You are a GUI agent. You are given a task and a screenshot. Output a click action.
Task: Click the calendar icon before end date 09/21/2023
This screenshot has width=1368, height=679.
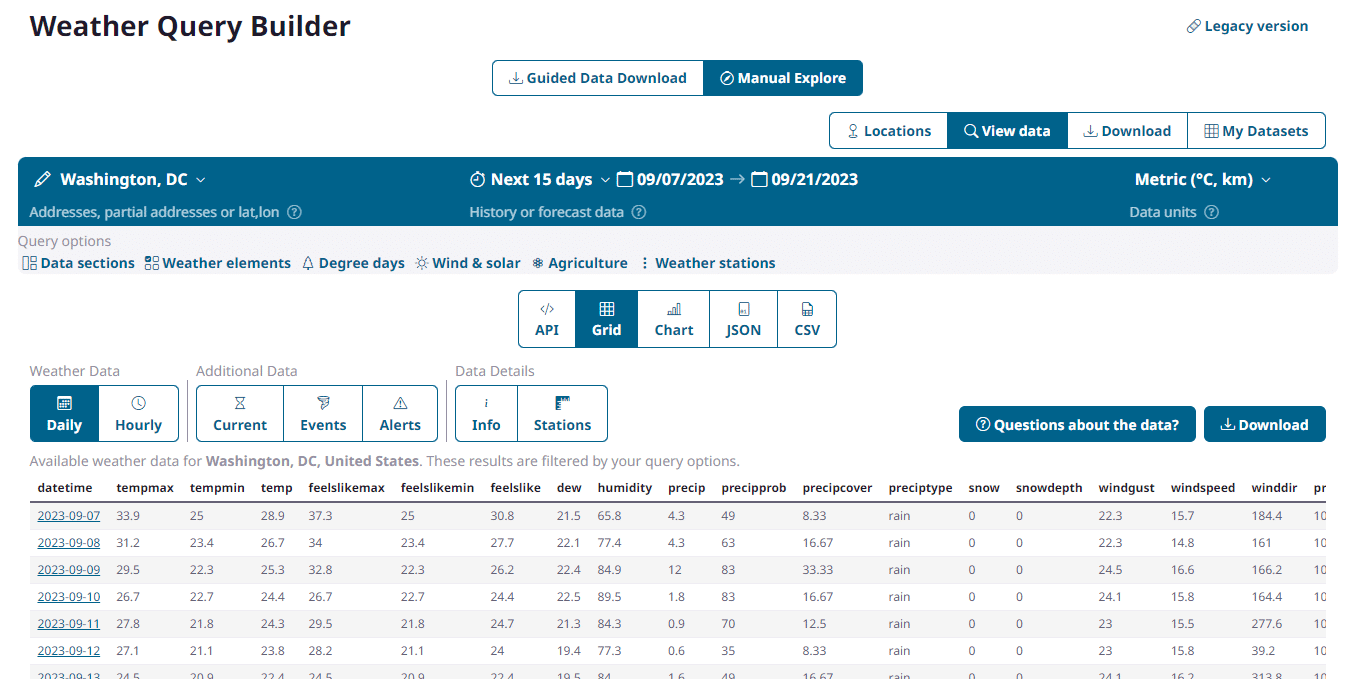759,180
